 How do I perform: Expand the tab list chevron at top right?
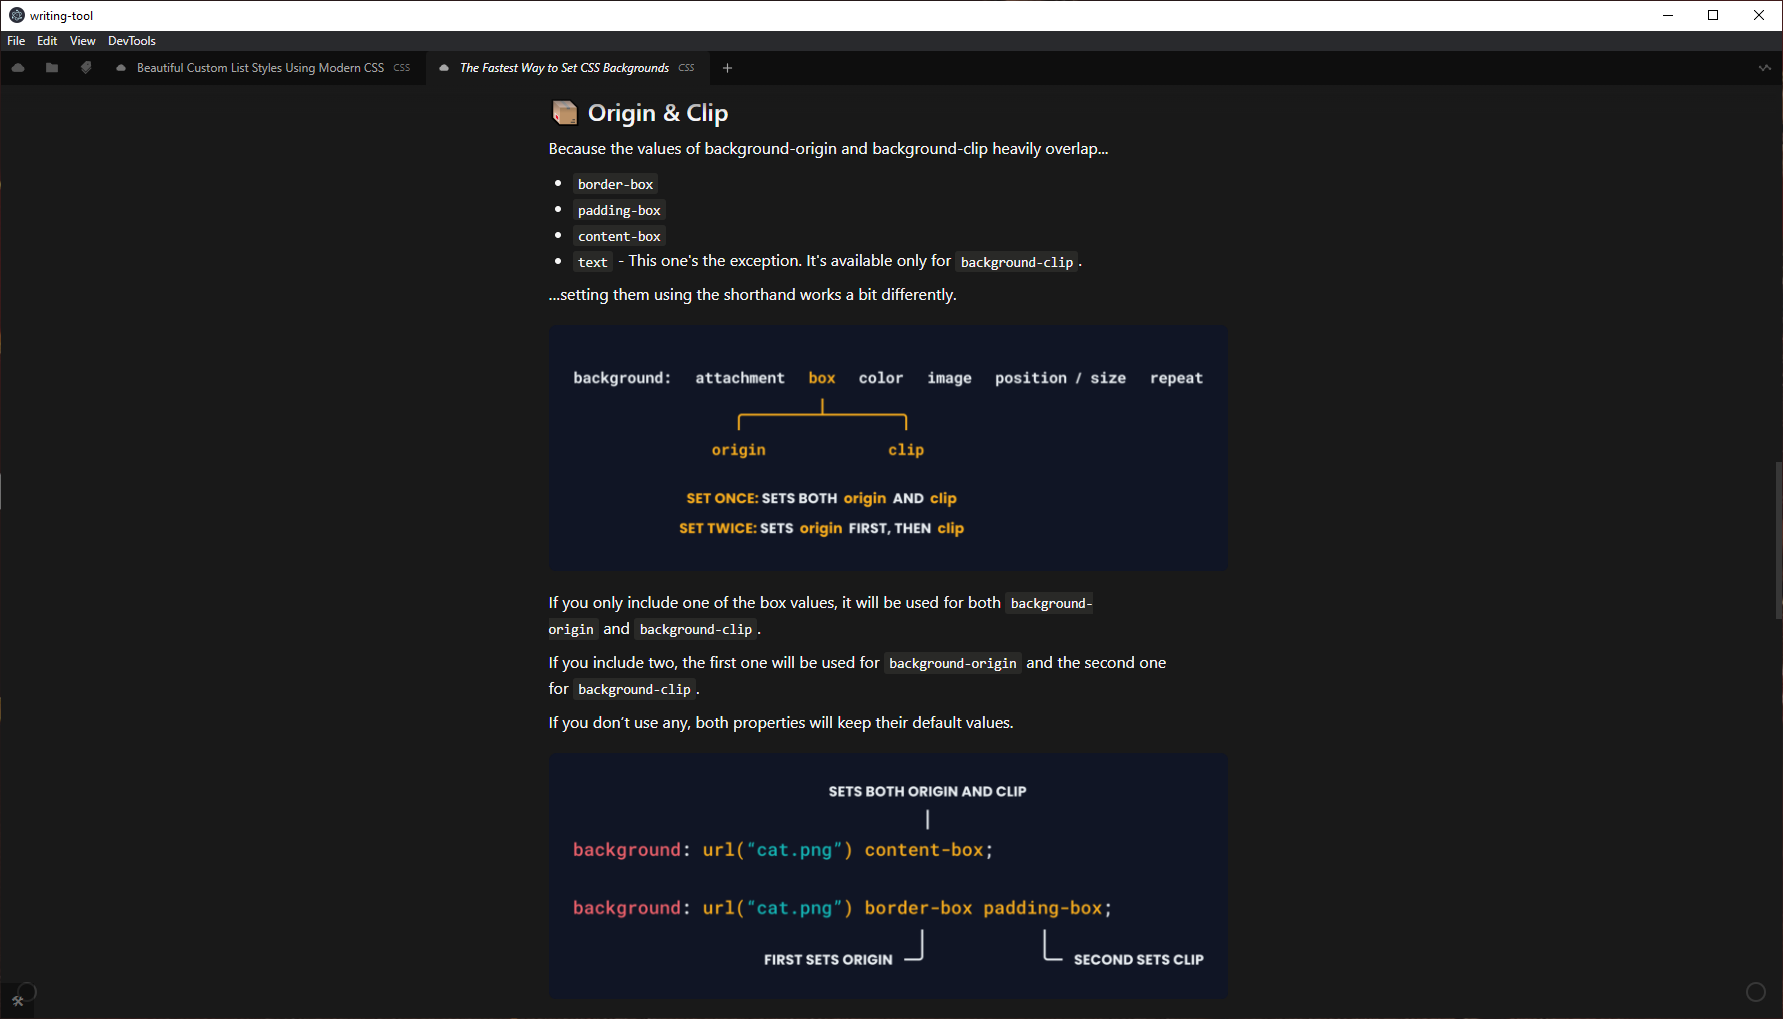point(1764,68)
